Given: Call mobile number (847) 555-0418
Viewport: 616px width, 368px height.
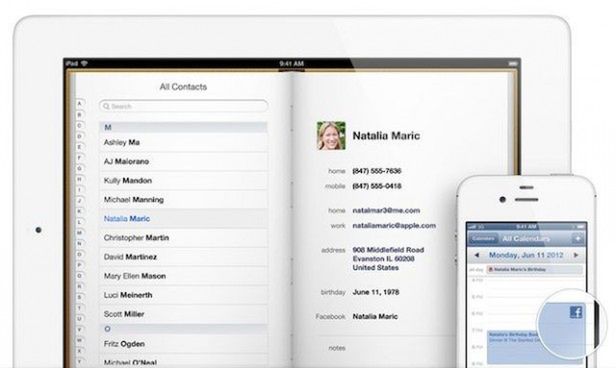Looking at the screenshot, I should pyautogui.click(x=377, y=186).
